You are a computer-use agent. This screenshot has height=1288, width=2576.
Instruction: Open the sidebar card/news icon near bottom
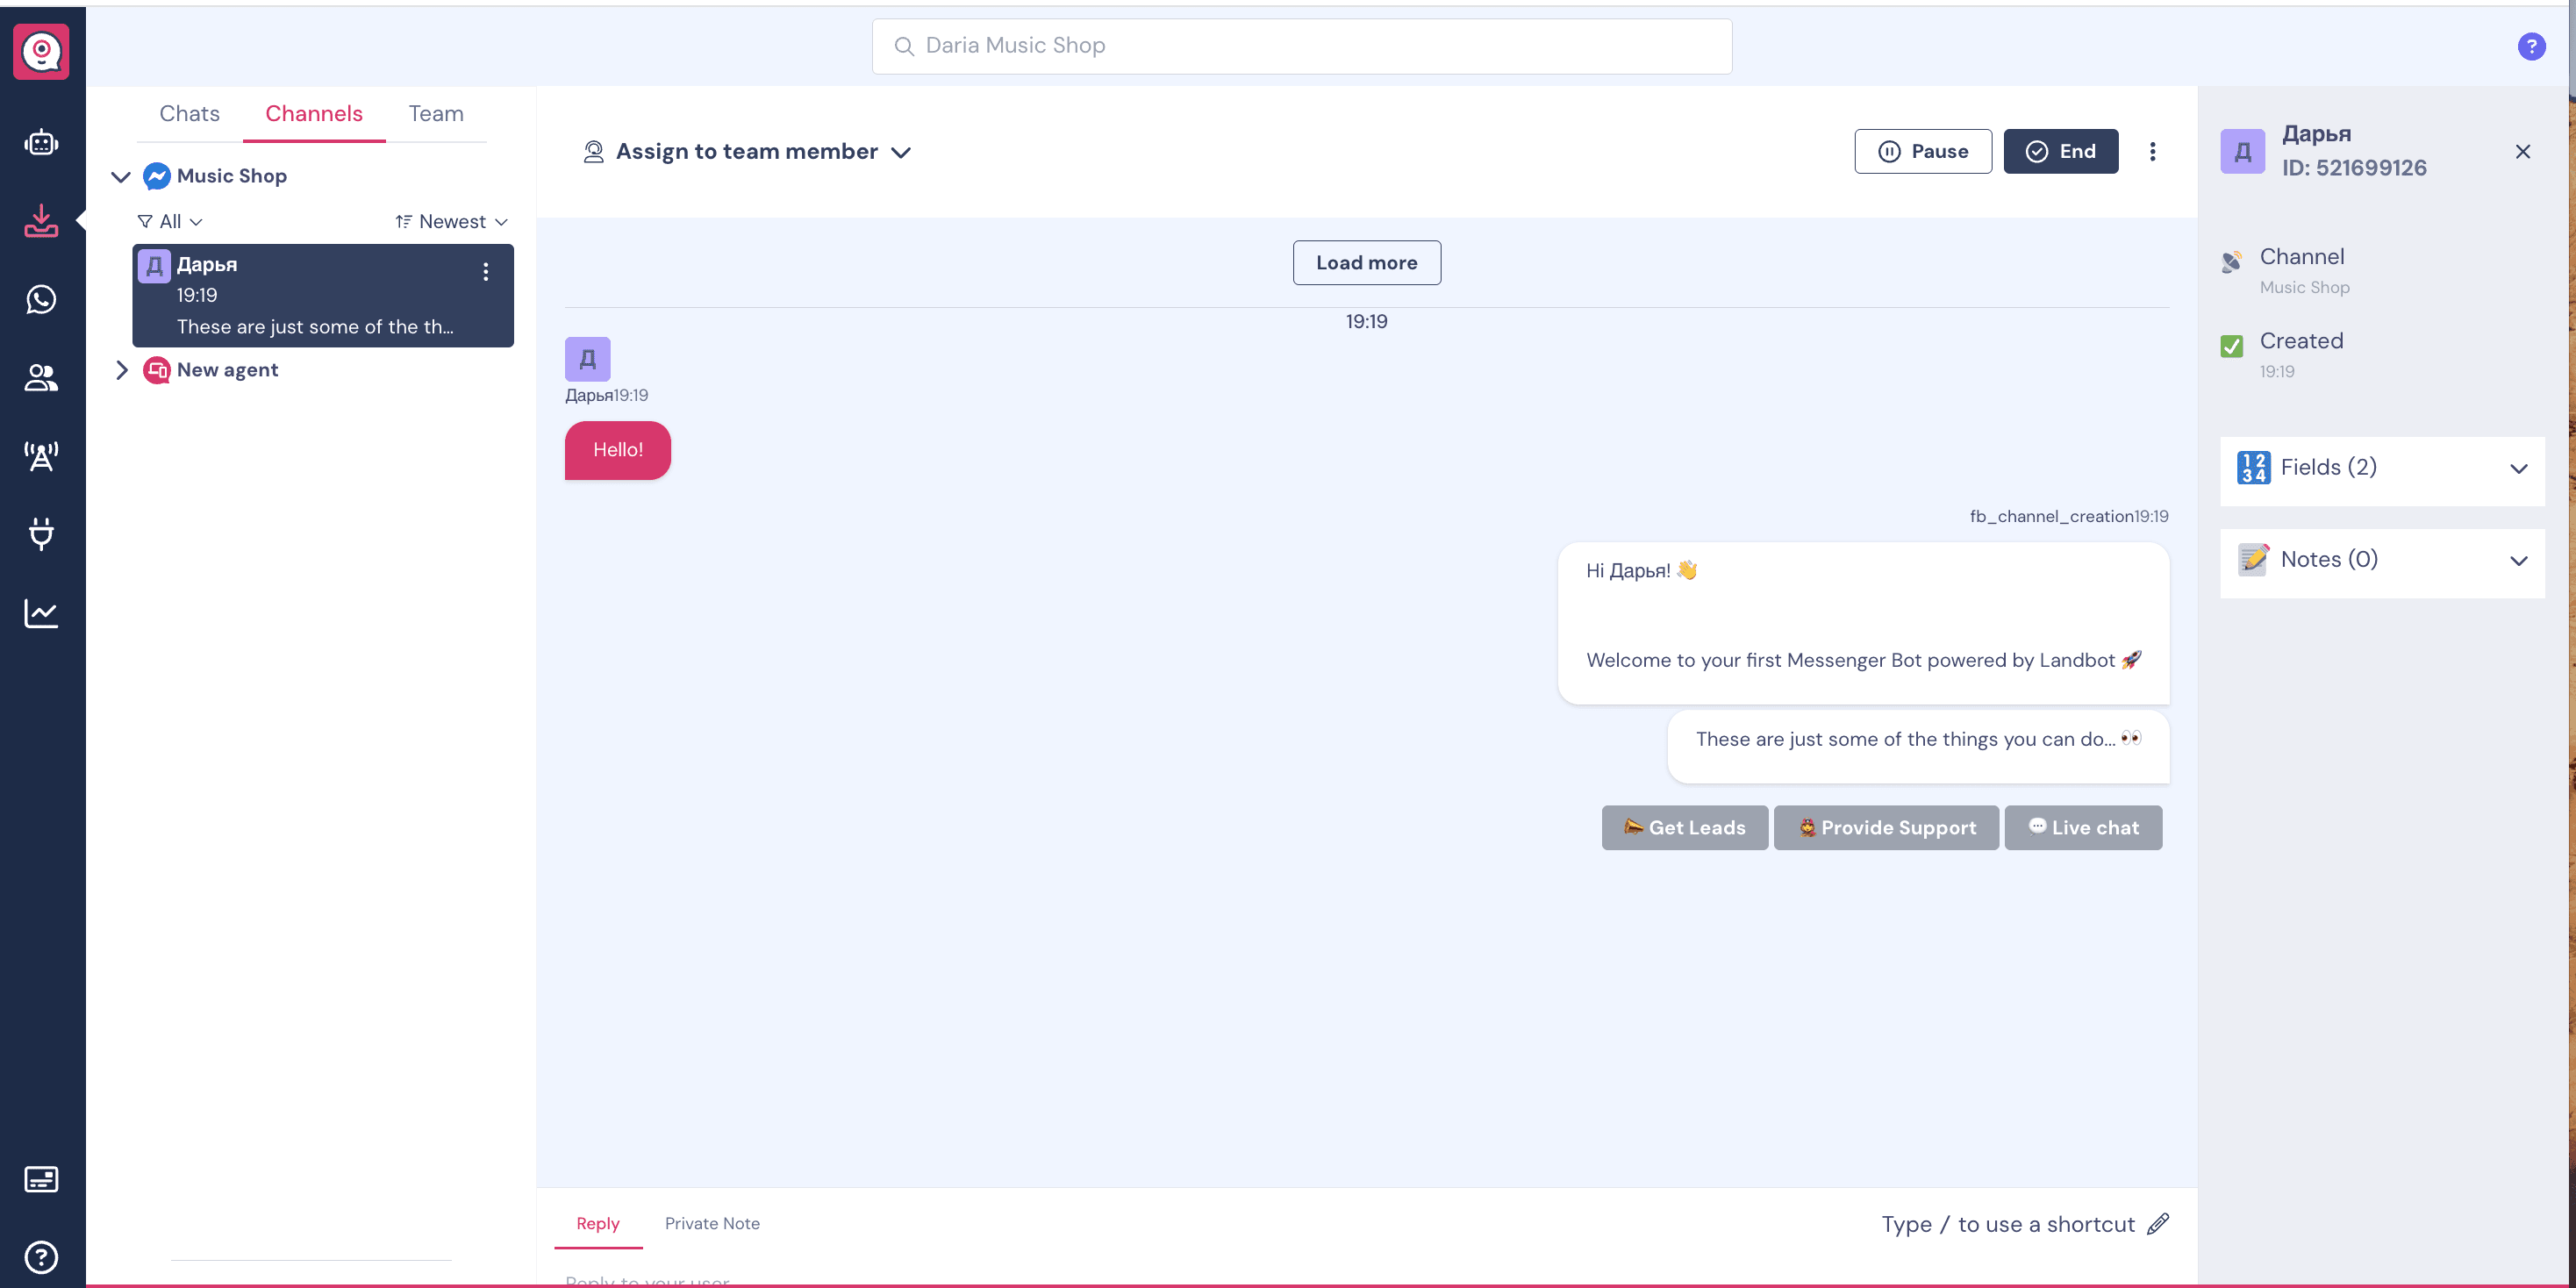[41, 1179]
